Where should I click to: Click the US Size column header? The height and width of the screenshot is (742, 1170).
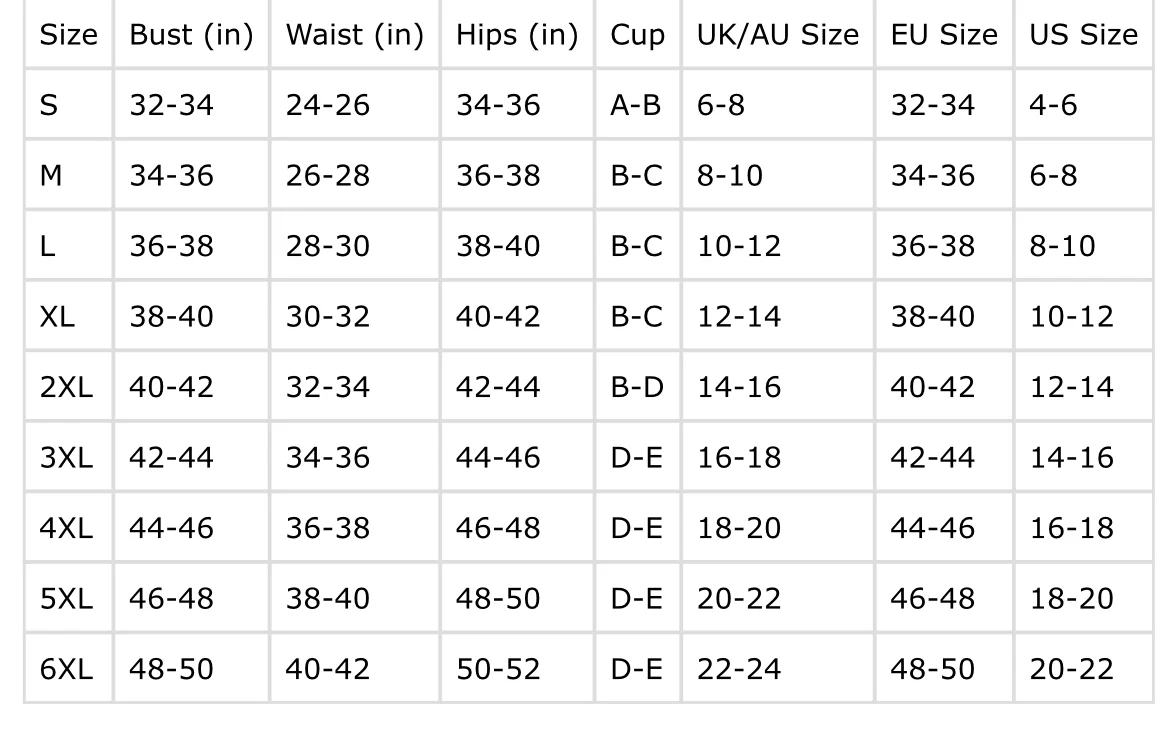click(x=1083, y=34)
